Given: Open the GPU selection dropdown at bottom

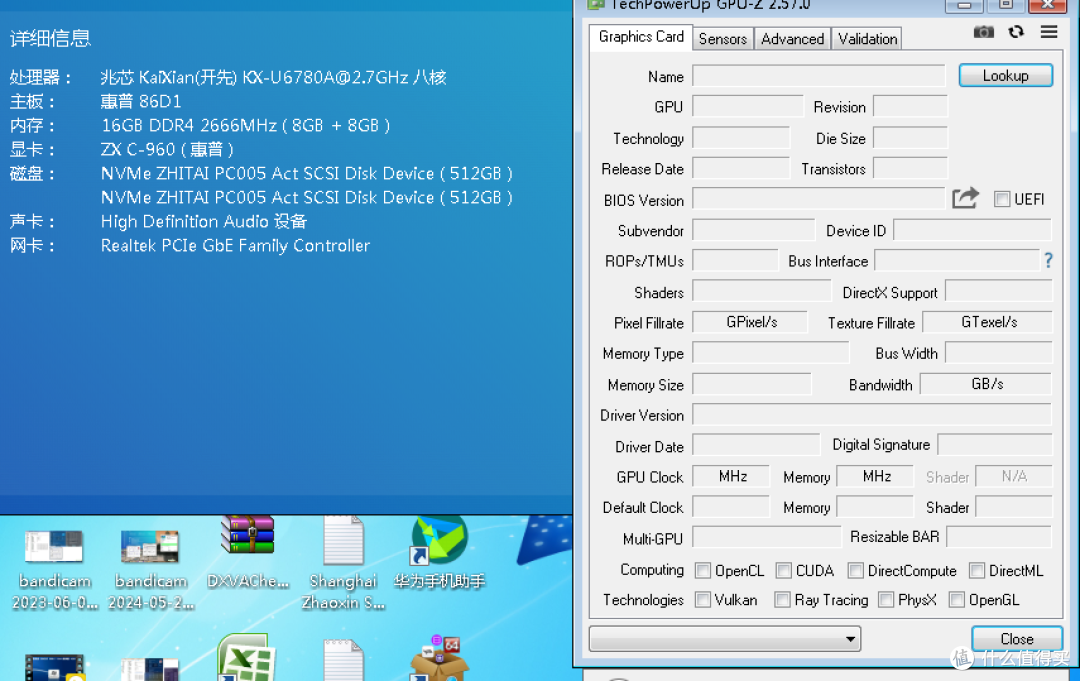Looking at the screenshot, I should pos(725,639).
